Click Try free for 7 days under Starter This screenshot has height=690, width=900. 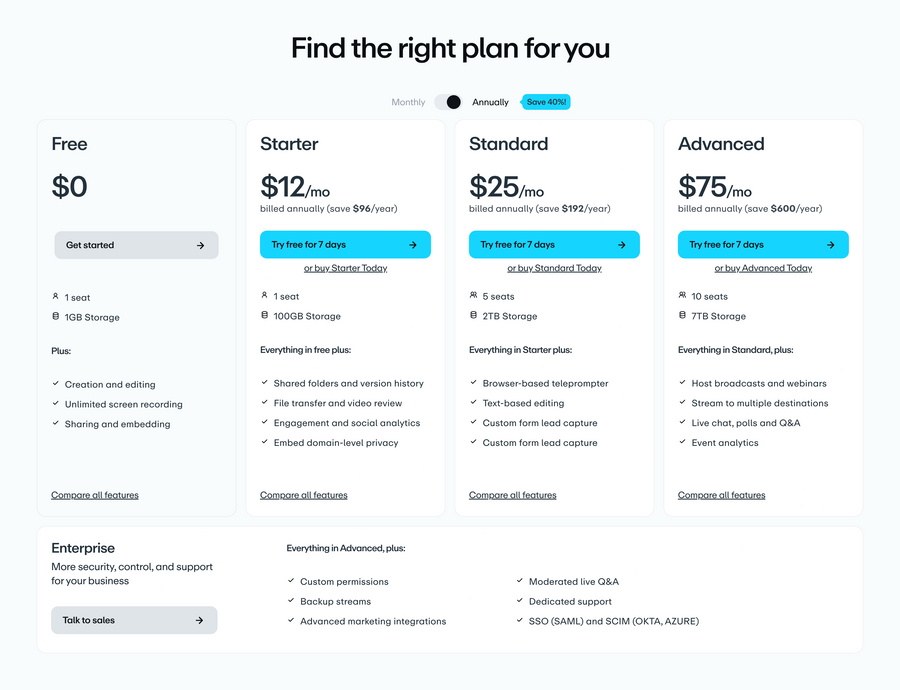click(x=345, y=244)
